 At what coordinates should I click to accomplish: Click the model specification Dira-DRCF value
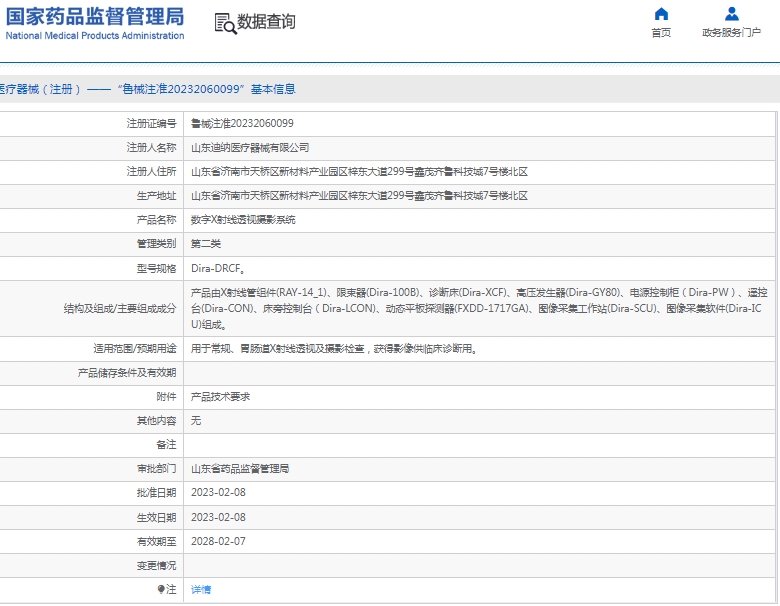point(218,269)
